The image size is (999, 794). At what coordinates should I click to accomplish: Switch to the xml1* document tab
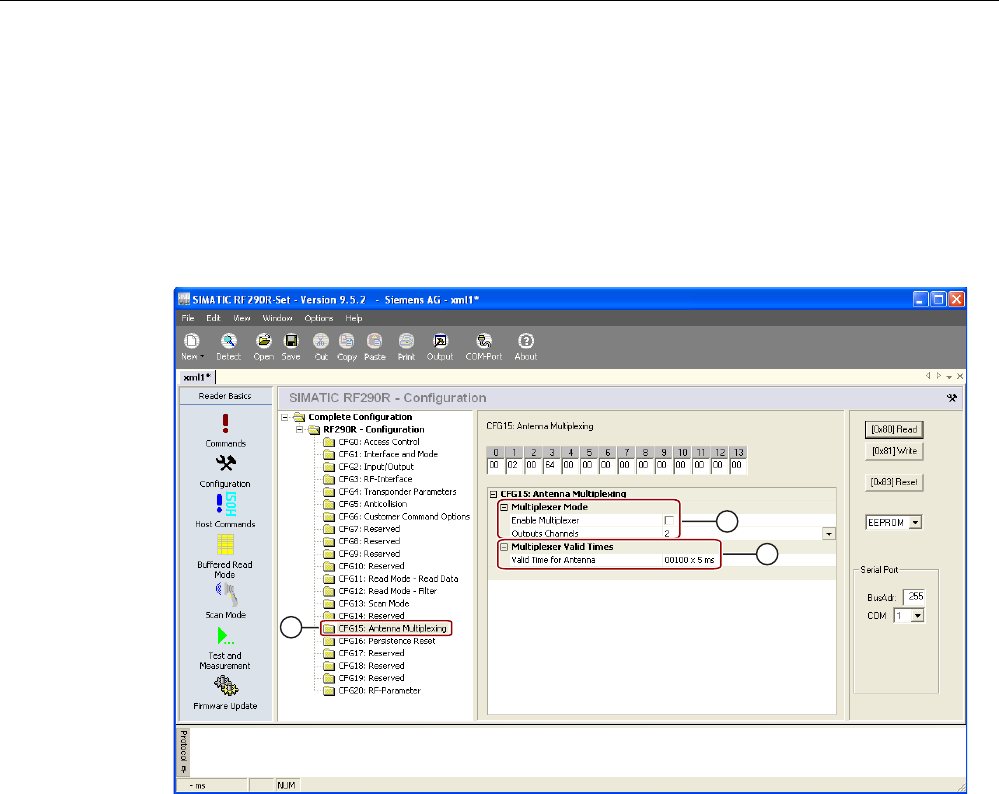[197, 377]
